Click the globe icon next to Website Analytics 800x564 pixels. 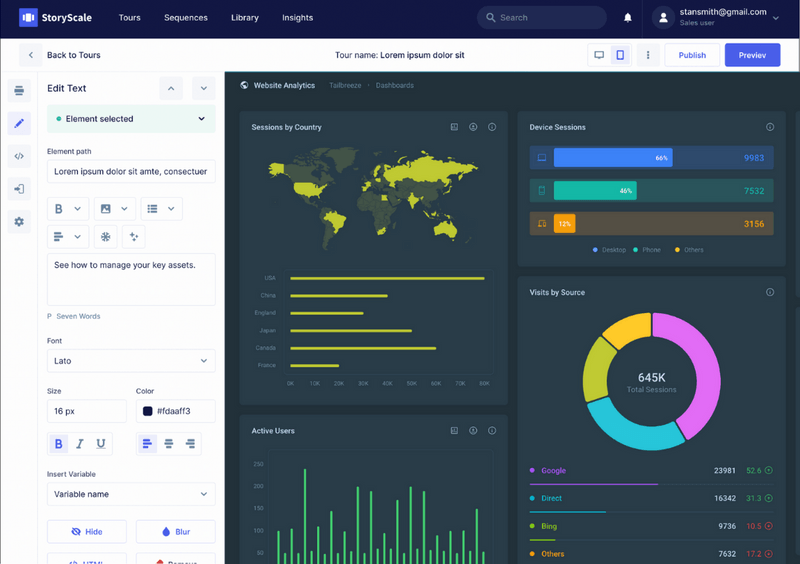coord(244,85)
